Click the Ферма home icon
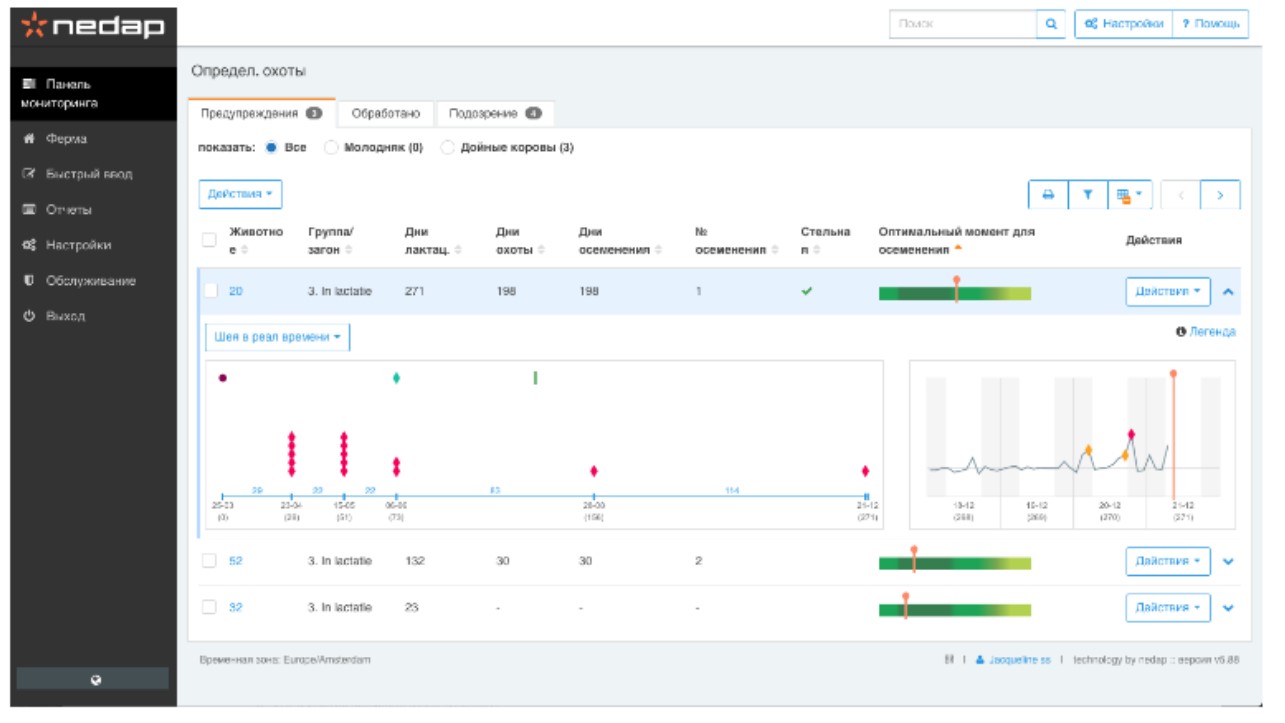This screenshot has height=723, width=1285. pos(29,138)
